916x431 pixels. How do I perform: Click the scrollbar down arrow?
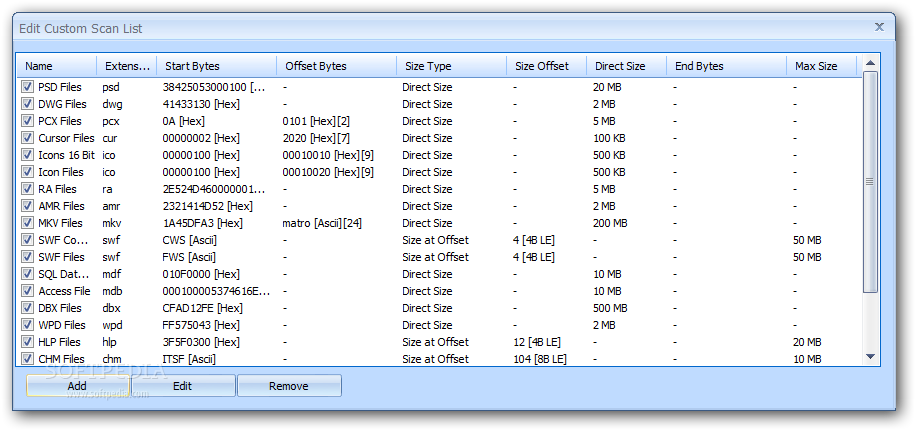click(x=870, y=356)
